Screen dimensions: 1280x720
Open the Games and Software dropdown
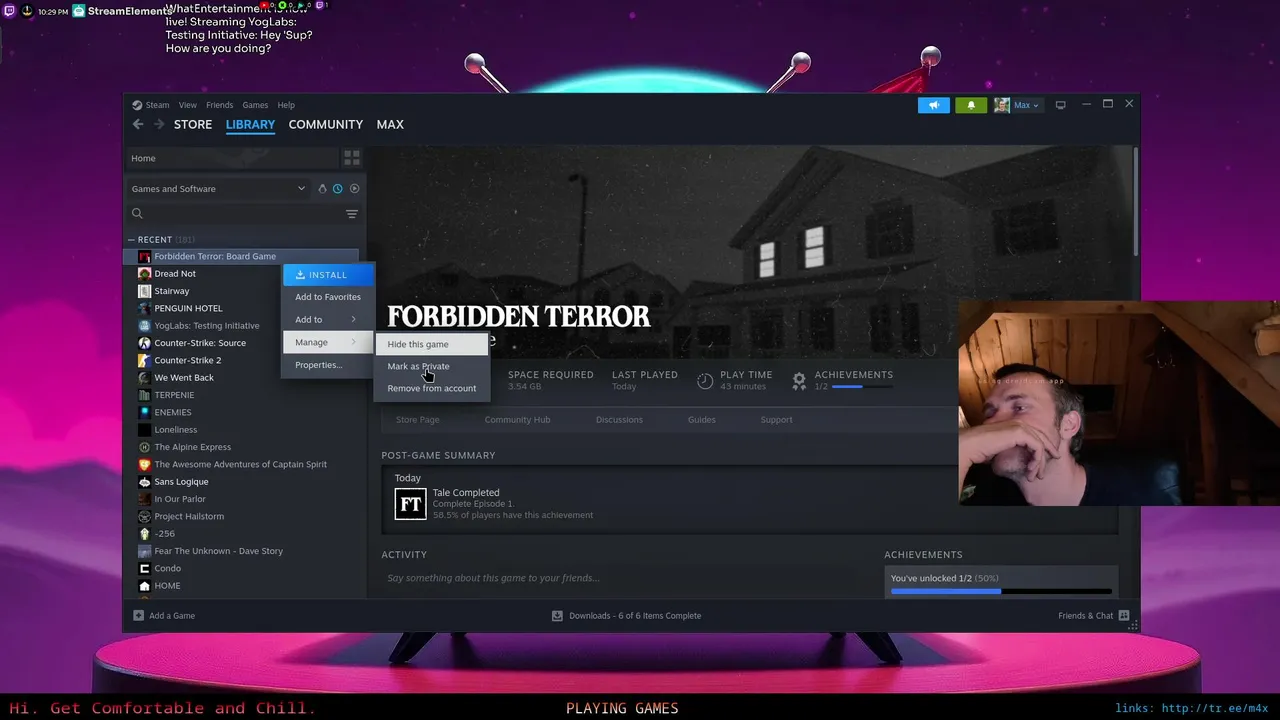pos(218,188)
